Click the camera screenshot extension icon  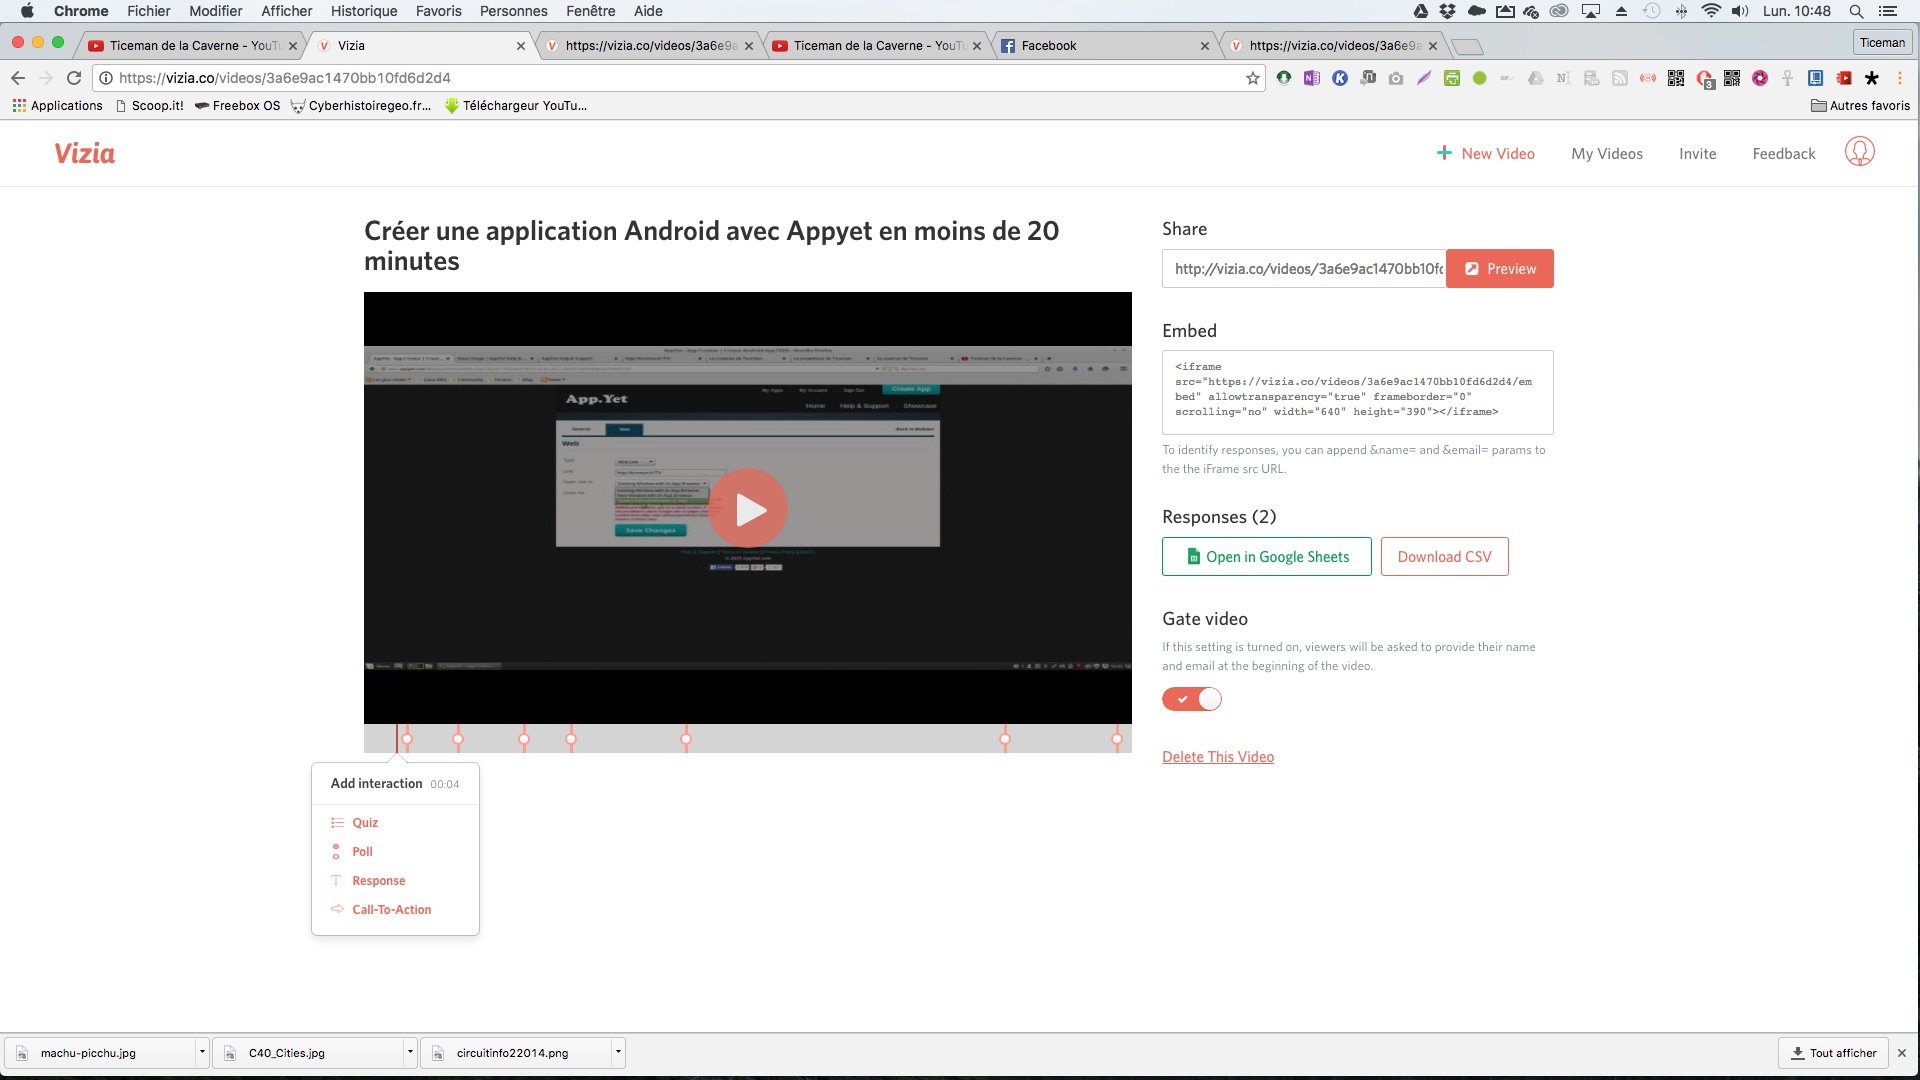1396,78
